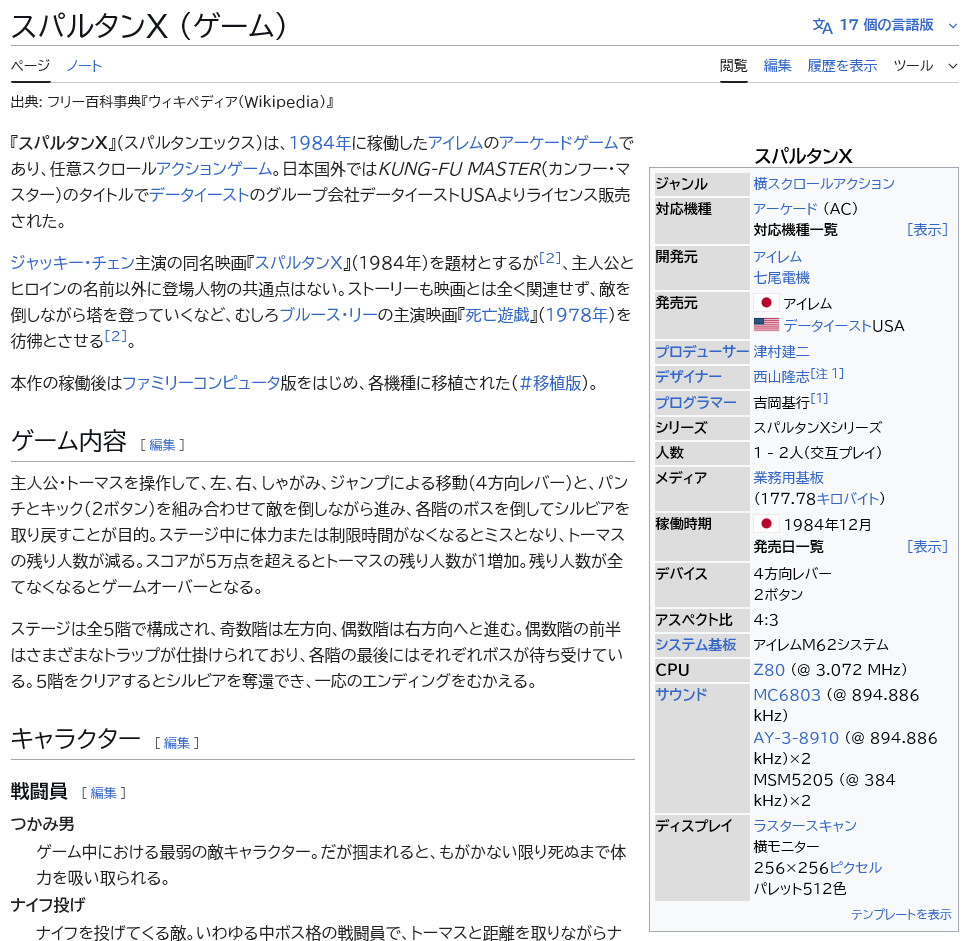Expand the ツール menu
This screenshot has height=941, width=970.
[925, 66]
